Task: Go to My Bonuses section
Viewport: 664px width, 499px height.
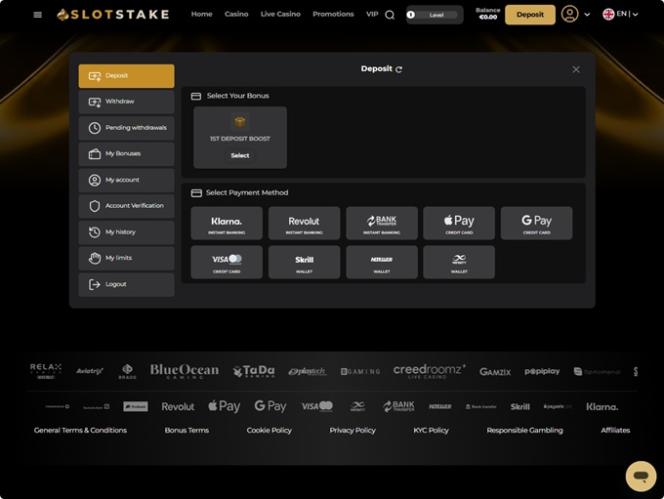Action: click(126, 154)
